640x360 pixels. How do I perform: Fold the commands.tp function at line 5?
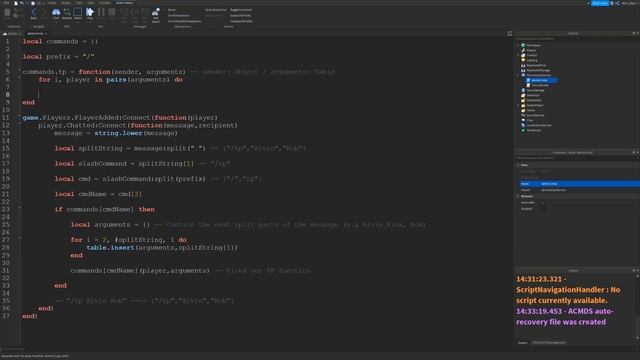pyautogui.click(x=19, y=71)
